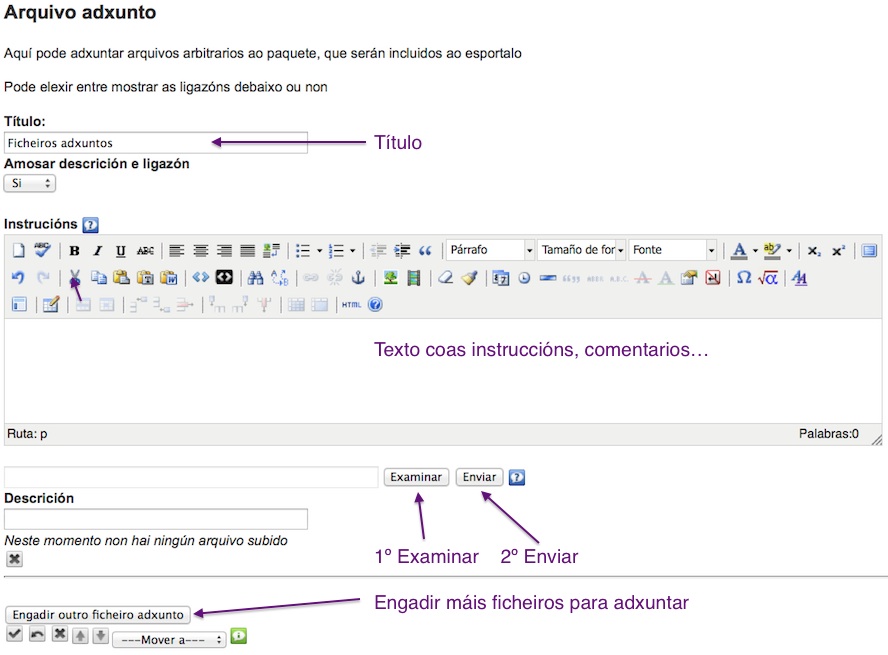Viewport: 888px width, 655px height.
Task: Insert an anchor with the anchor icon
Action: click(x=358, y=278)
